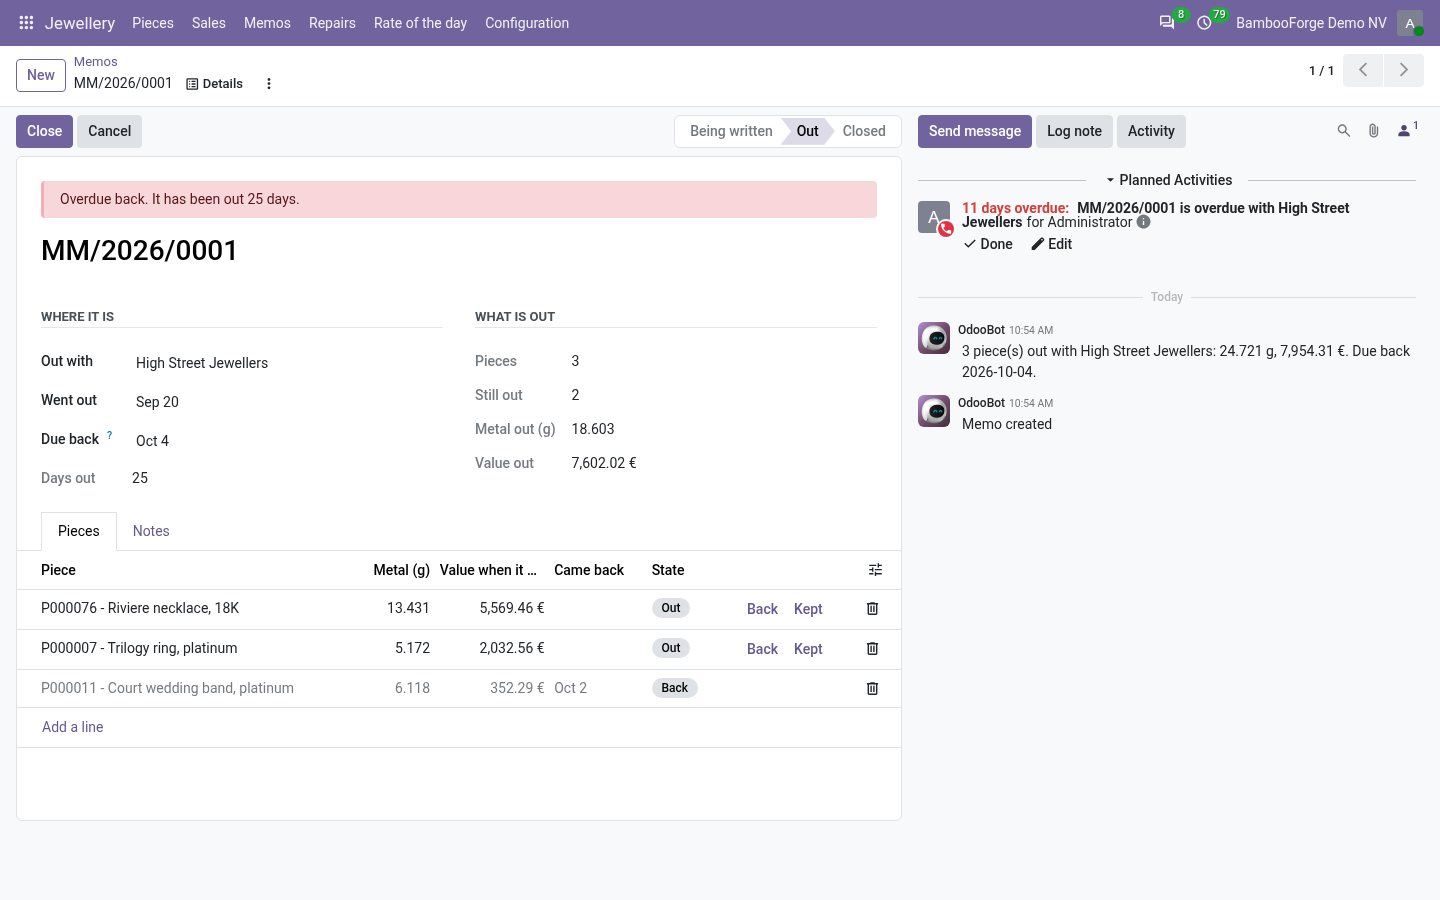
Task: Click the user avatar in top bar
Action: point(1410,23)
